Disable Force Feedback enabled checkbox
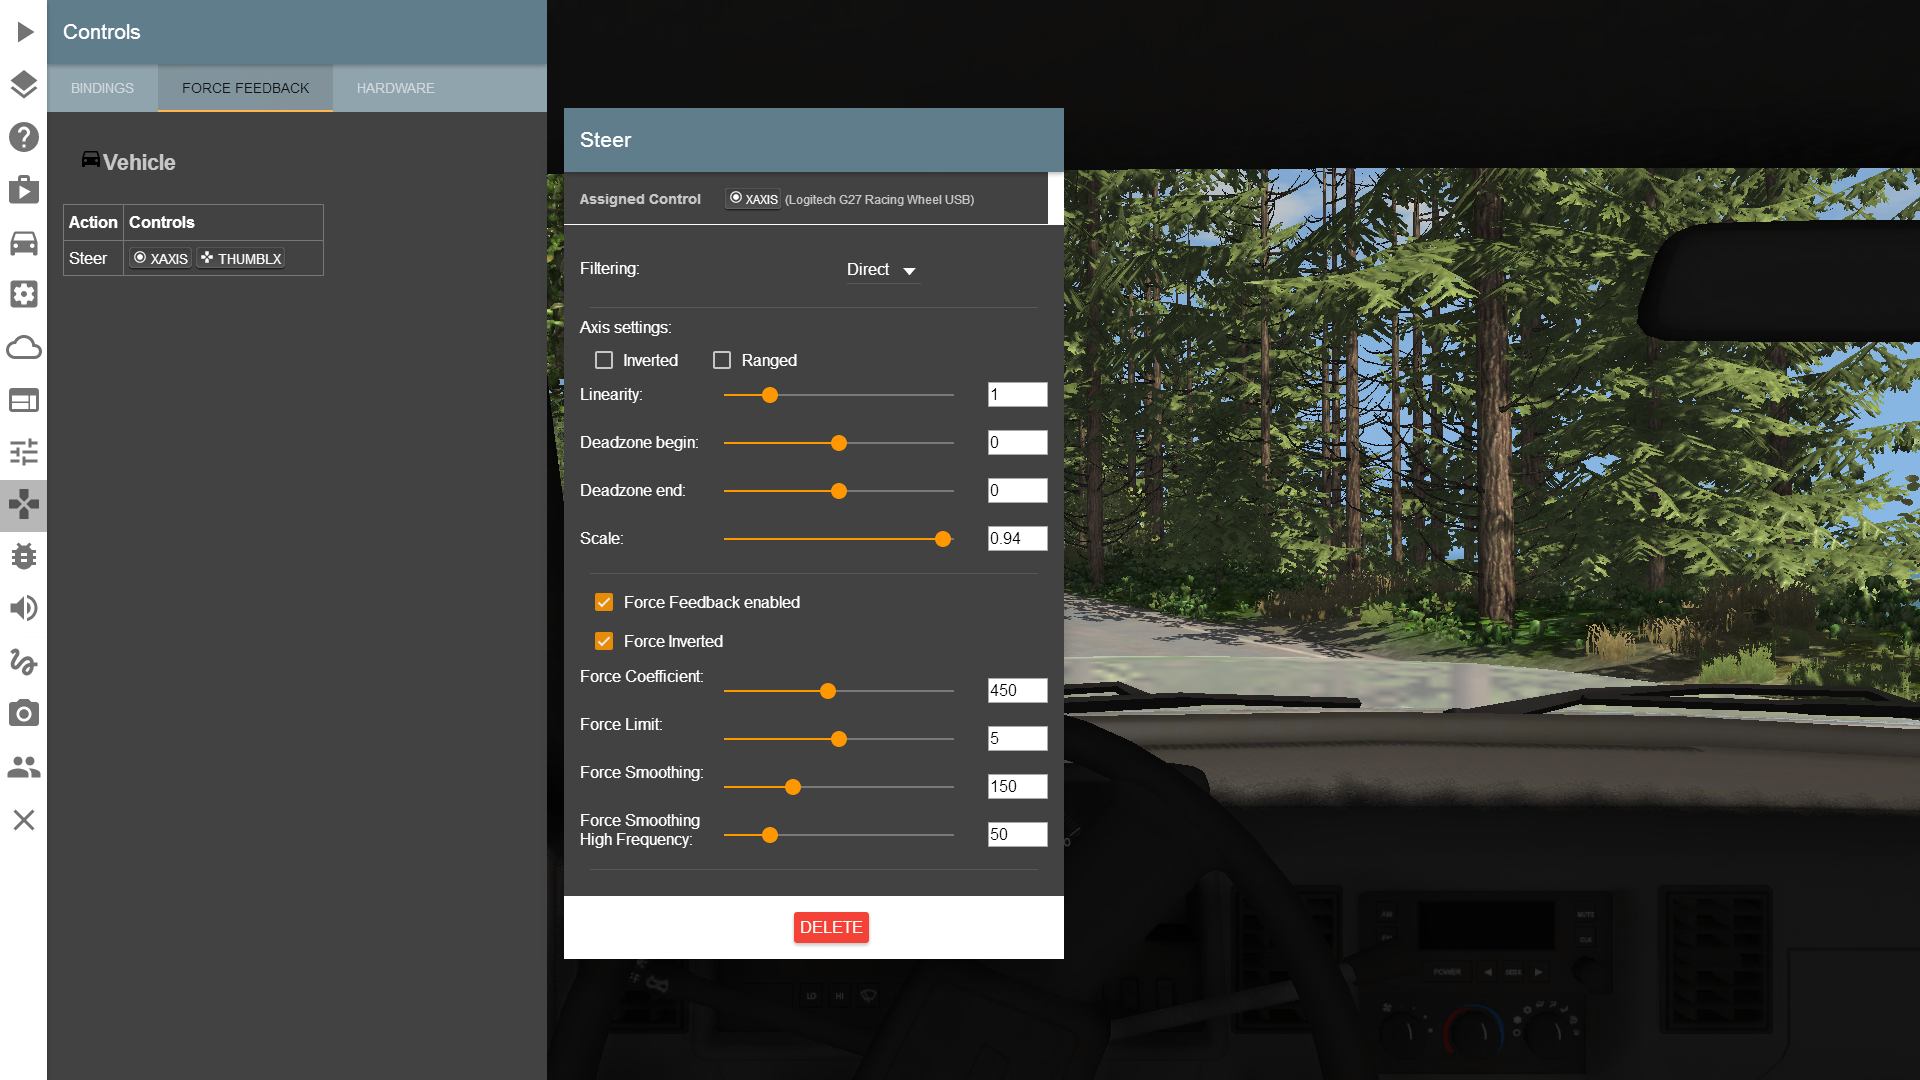 [x=604, y=602]
